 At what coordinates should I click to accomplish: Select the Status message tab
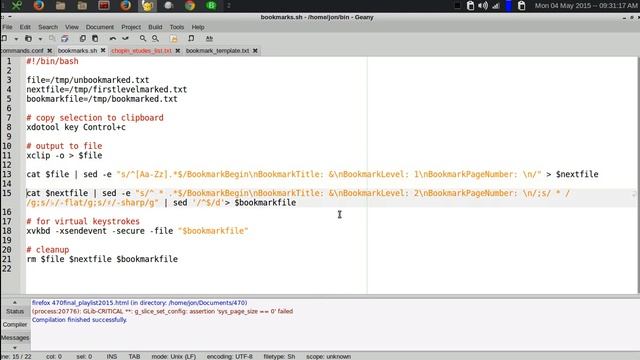click(15, 311)
